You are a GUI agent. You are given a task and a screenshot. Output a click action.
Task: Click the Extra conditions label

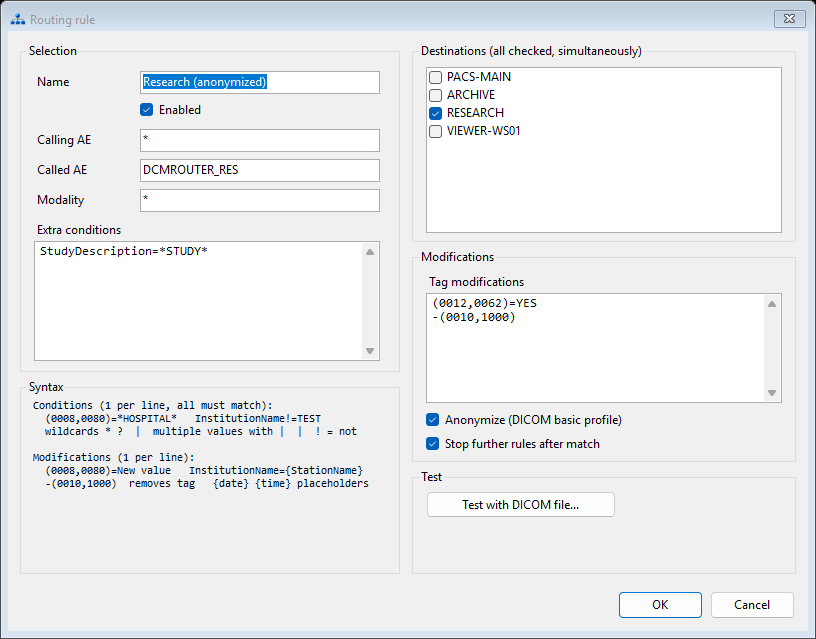(x=79, y=230)
